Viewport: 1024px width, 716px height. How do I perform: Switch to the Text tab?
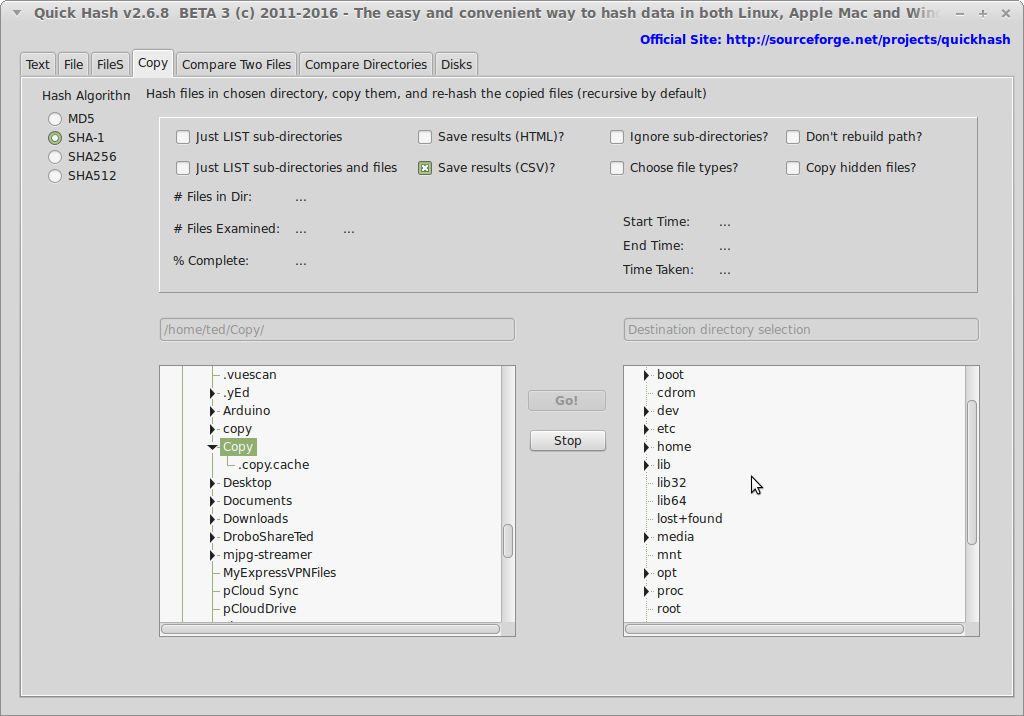(x=38, y=65)
